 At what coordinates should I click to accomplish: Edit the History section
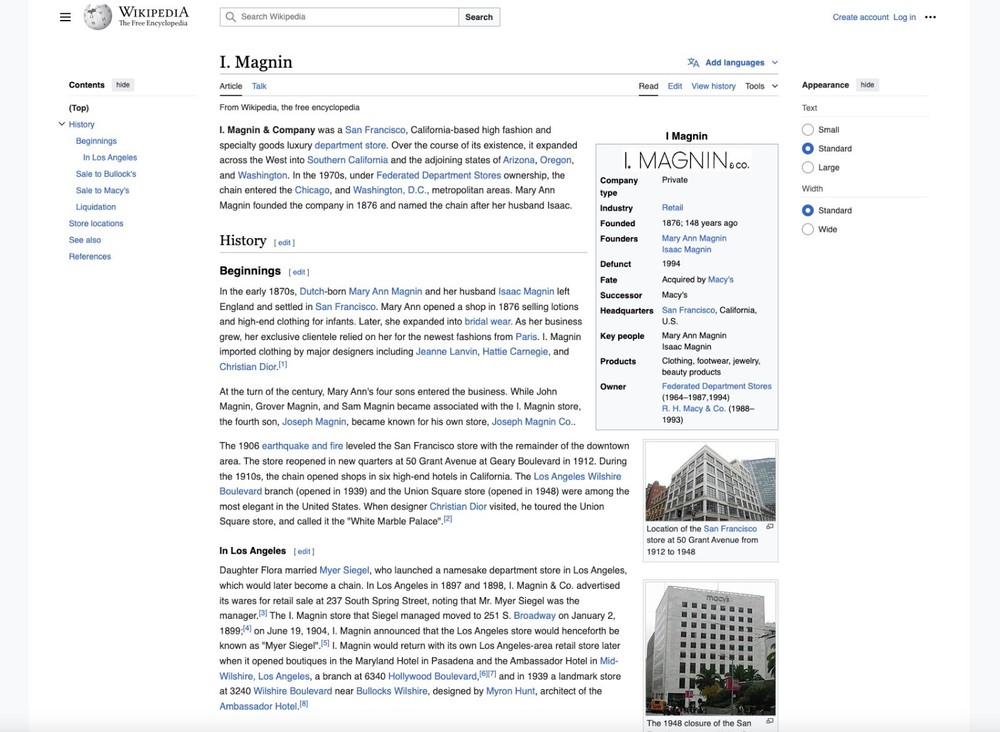(x=284, y=243)
